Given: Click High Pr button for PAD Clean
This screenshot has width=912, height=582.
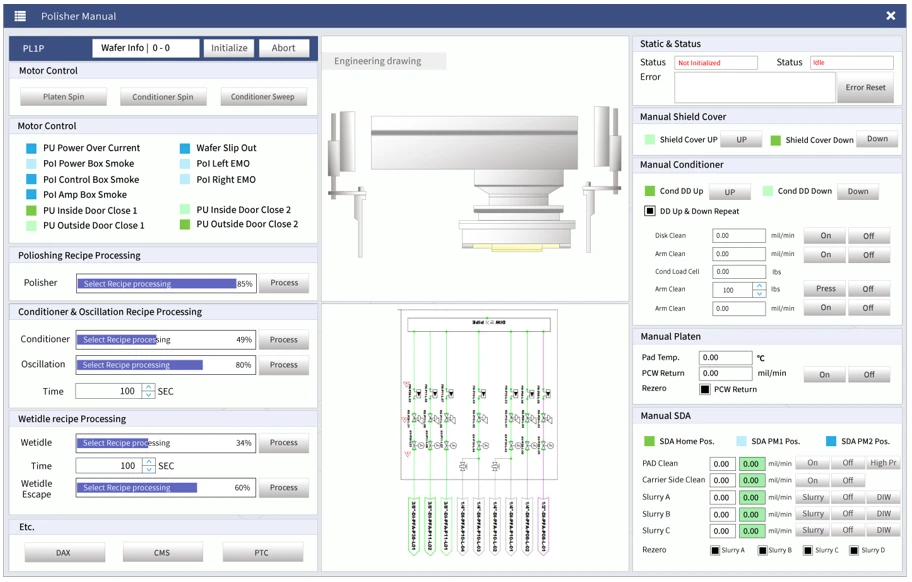Looking at the screenshot, I should [883, 463].
